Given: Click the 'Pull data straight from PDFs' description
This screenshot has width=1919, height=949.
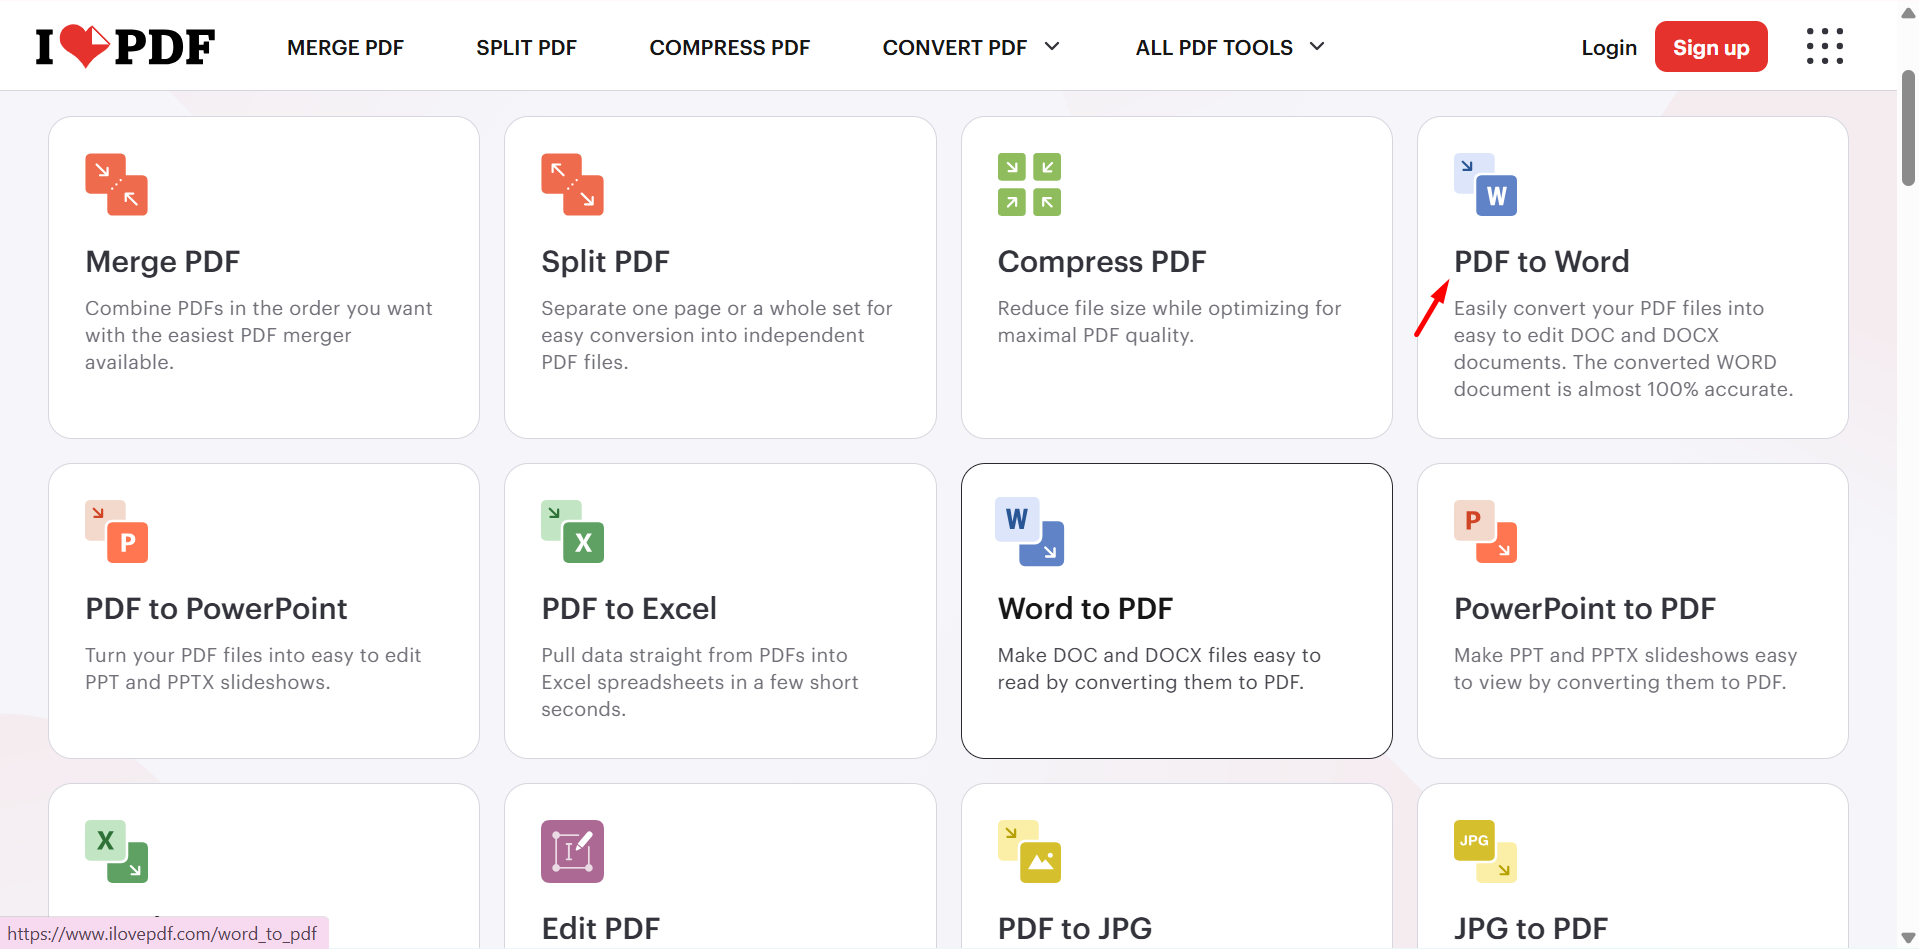Looking at the screenshot, I should tap(699, 682).
